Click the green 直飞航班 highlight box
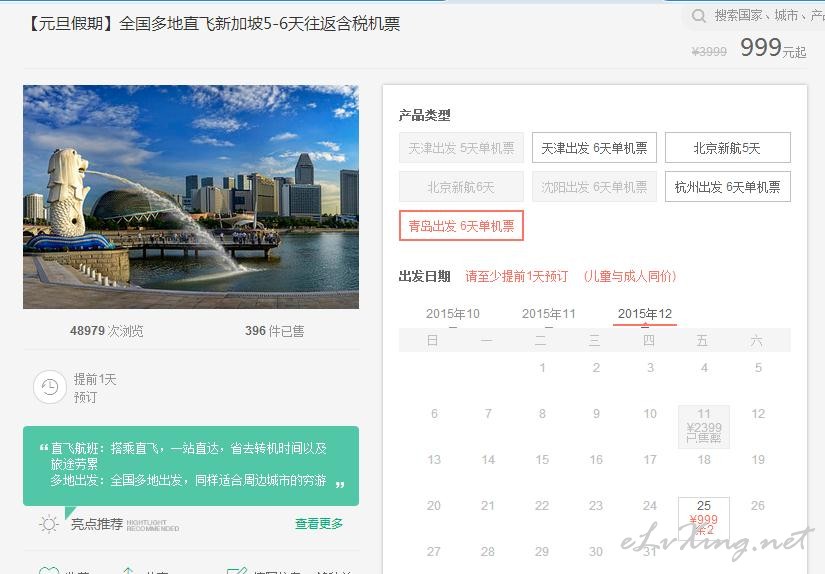The width and height of the screenshot is (825, 574). [x=191, y=466]
